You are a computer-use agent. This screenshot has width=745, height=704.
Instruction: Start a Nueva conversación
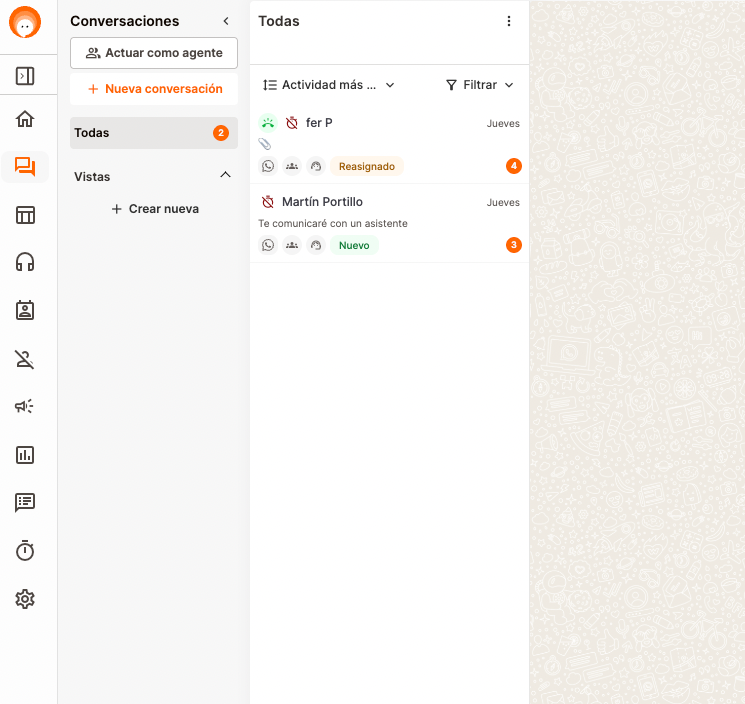coord(154,89)
